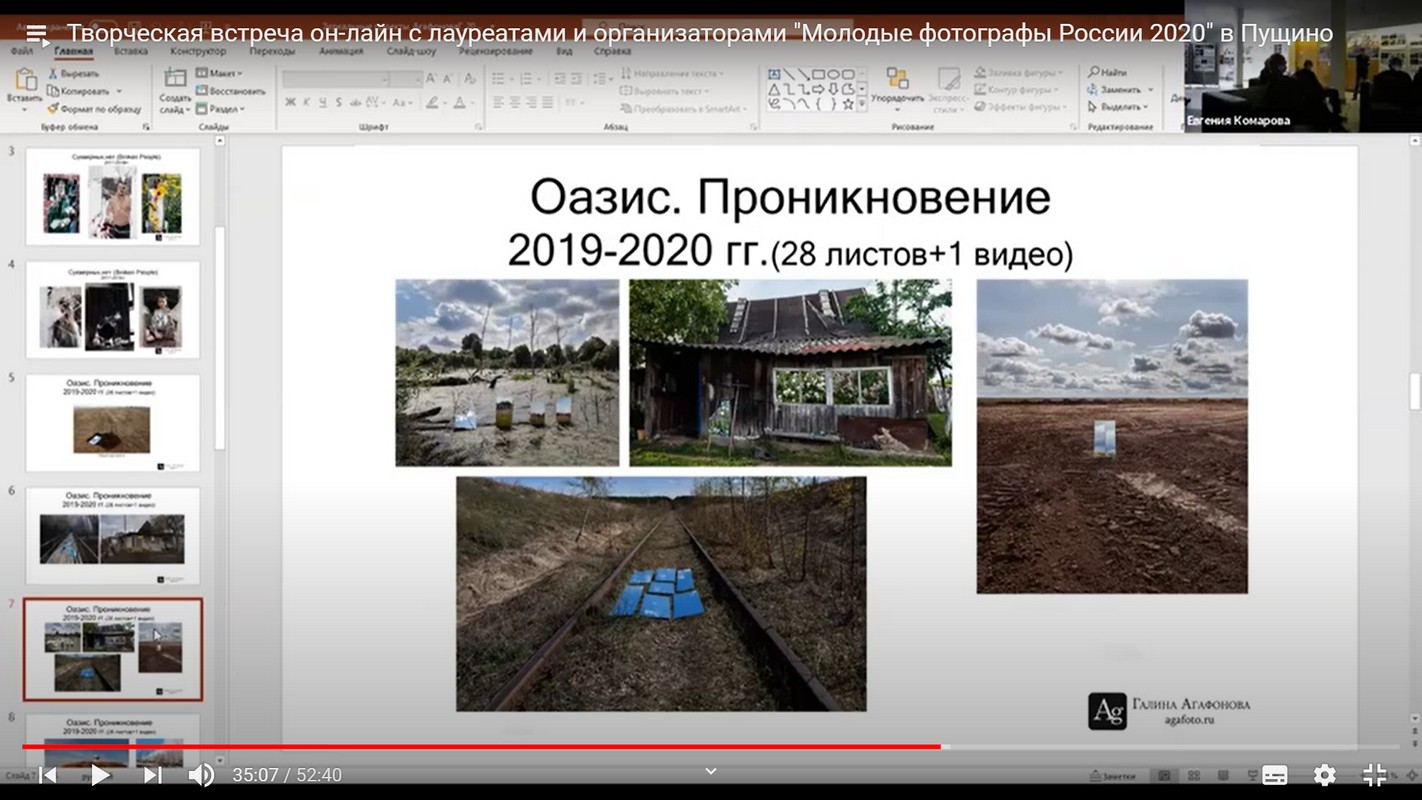Viewport: 1422px width, 800px height.
Task: Click Заменить (replace) button
Action: point(1118,90)
